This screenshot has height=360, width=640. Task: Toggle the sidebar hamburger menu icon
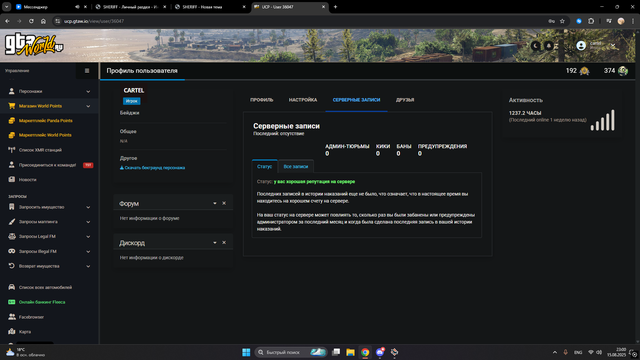[x=87, y=71]
